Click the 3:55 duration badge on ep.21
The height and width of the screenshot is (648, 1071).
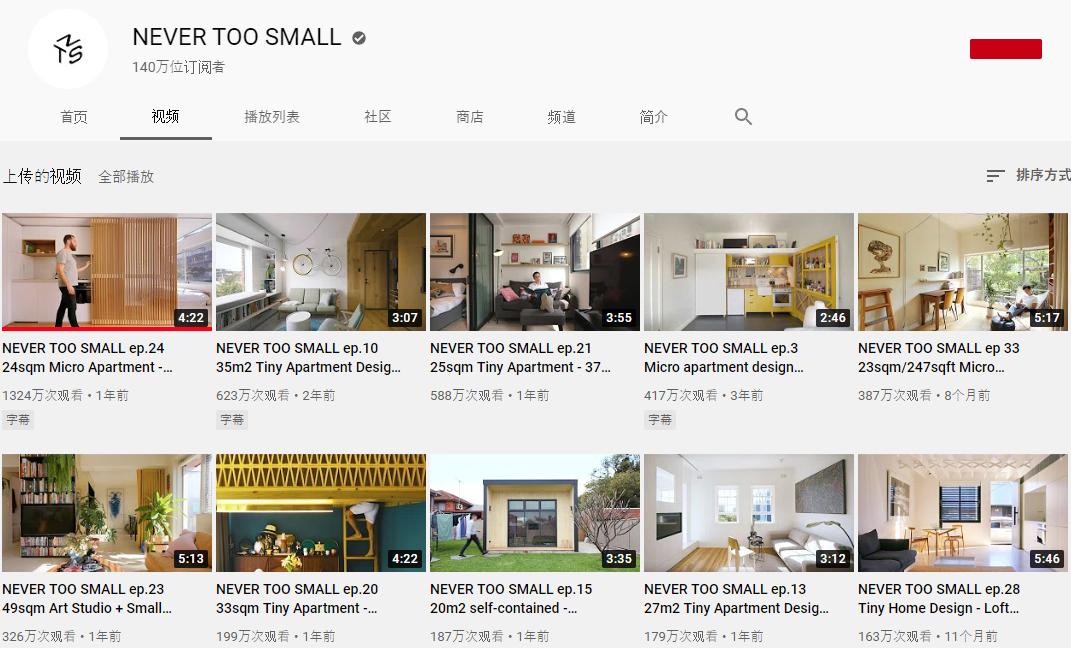[619, 318]
